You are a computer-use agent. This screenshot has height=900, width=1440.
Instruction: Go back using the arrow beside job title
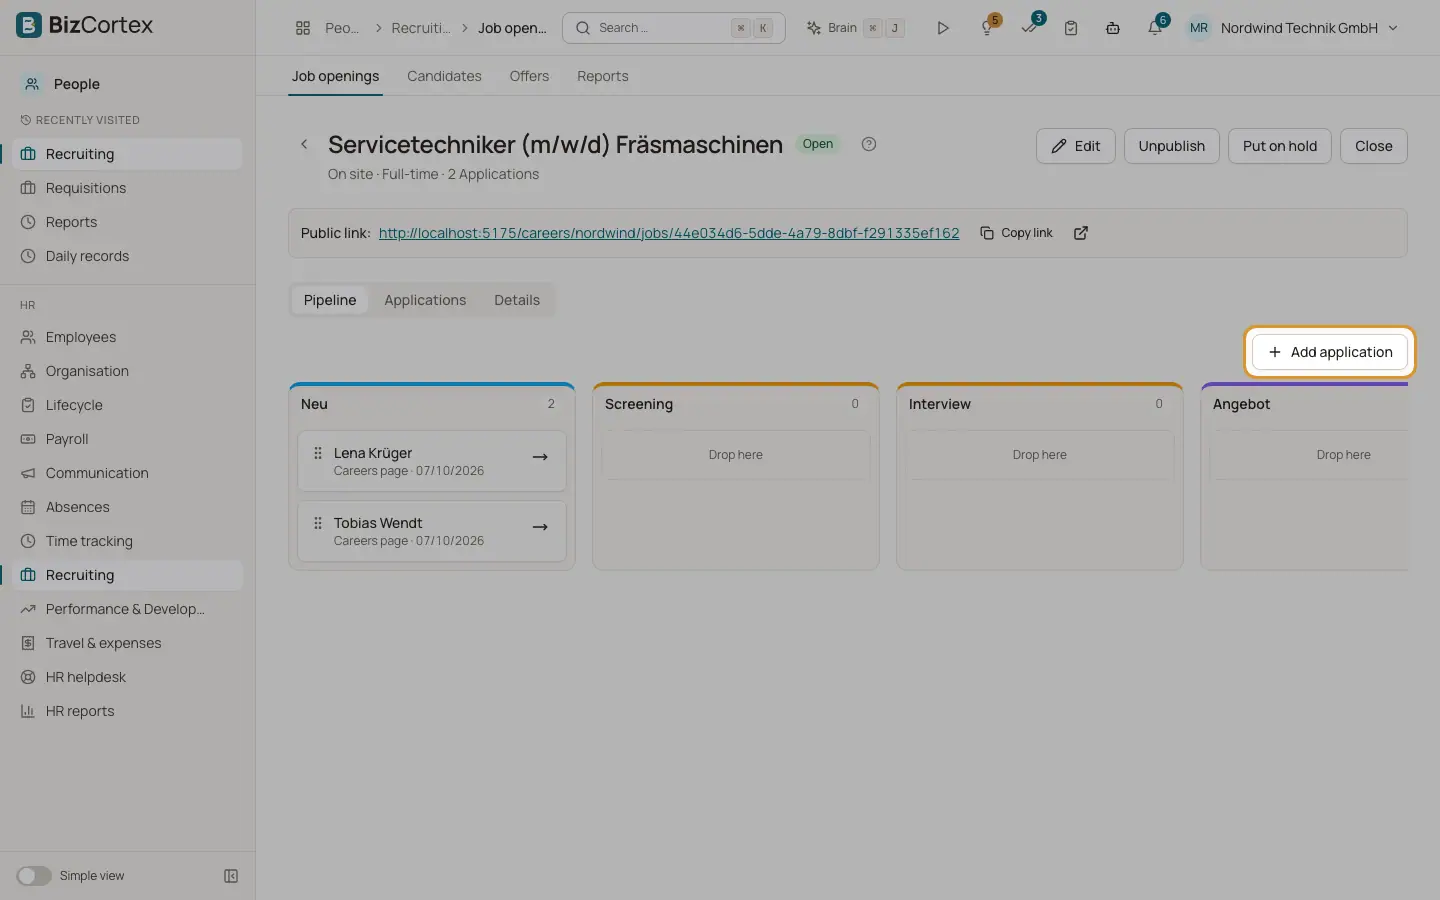tap(305, 144)
